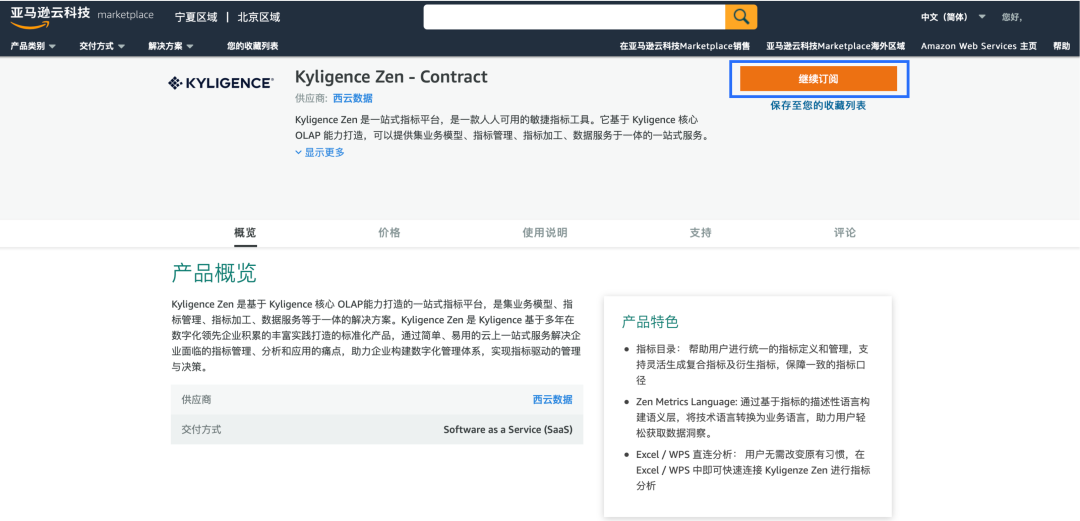Viewport: 1080px width, 521px height.
Task: Open 您的收藏列表 in navigation bar
Action: point(253,46)
